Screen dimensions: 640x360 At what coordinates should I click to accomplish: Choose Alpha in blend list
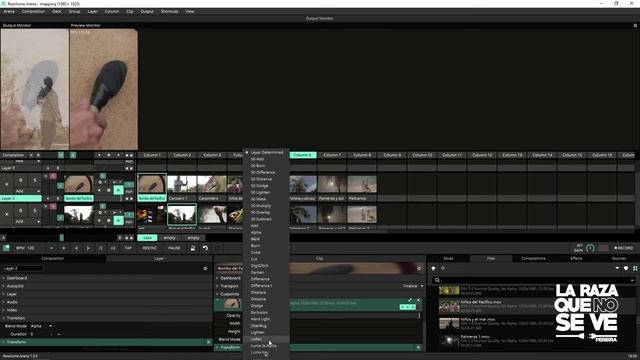tap(266, 232)
